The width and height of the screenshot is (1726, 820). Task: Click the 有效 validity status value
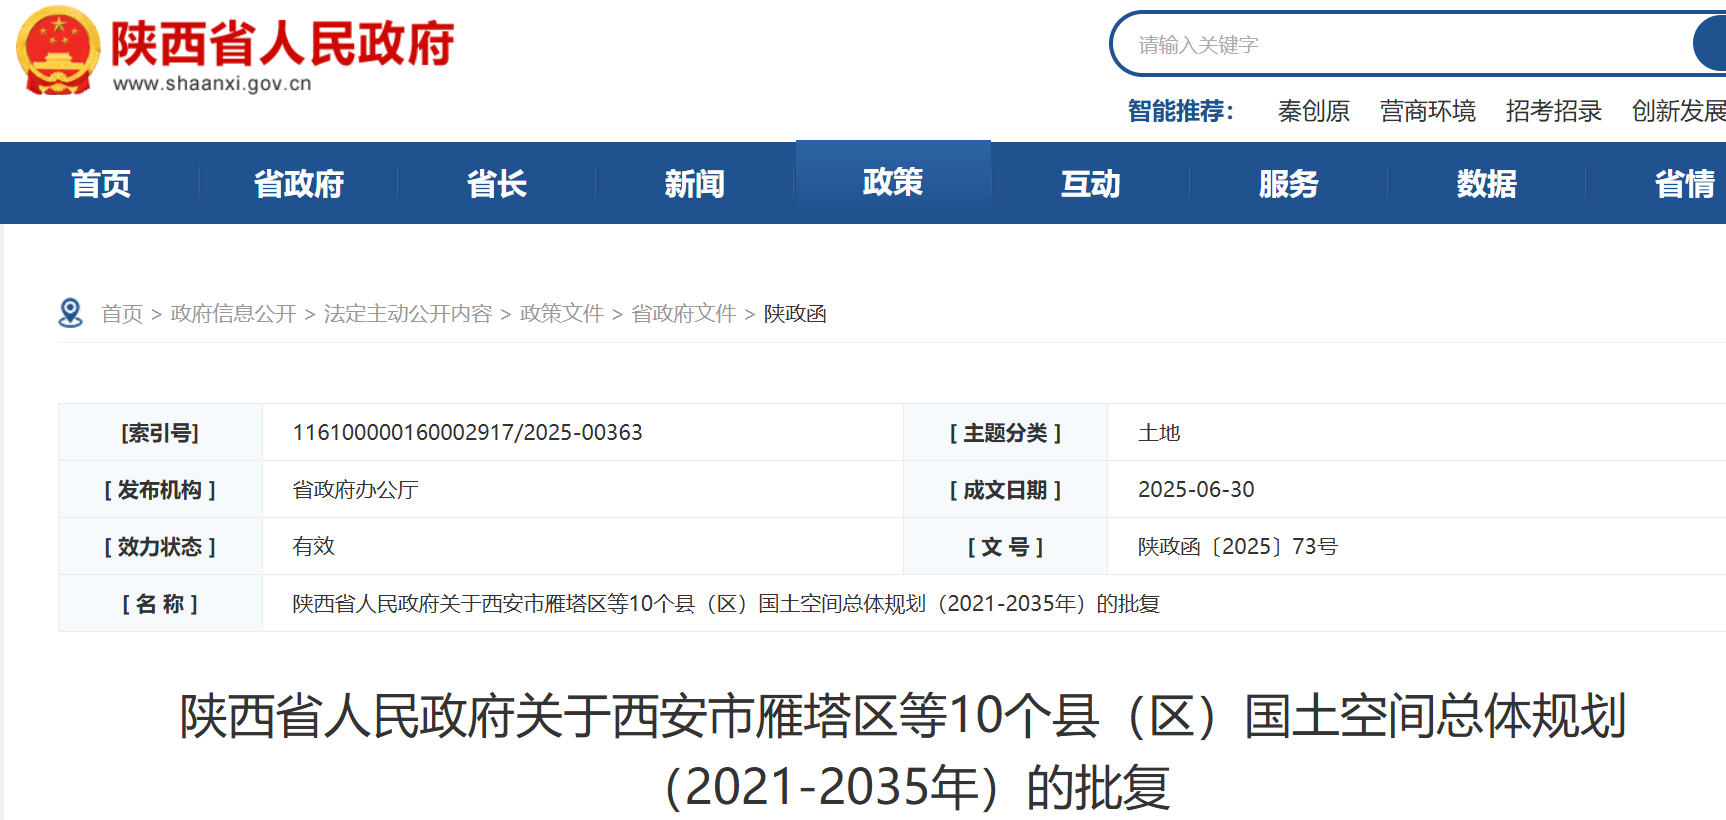click(x=314, y=546)
